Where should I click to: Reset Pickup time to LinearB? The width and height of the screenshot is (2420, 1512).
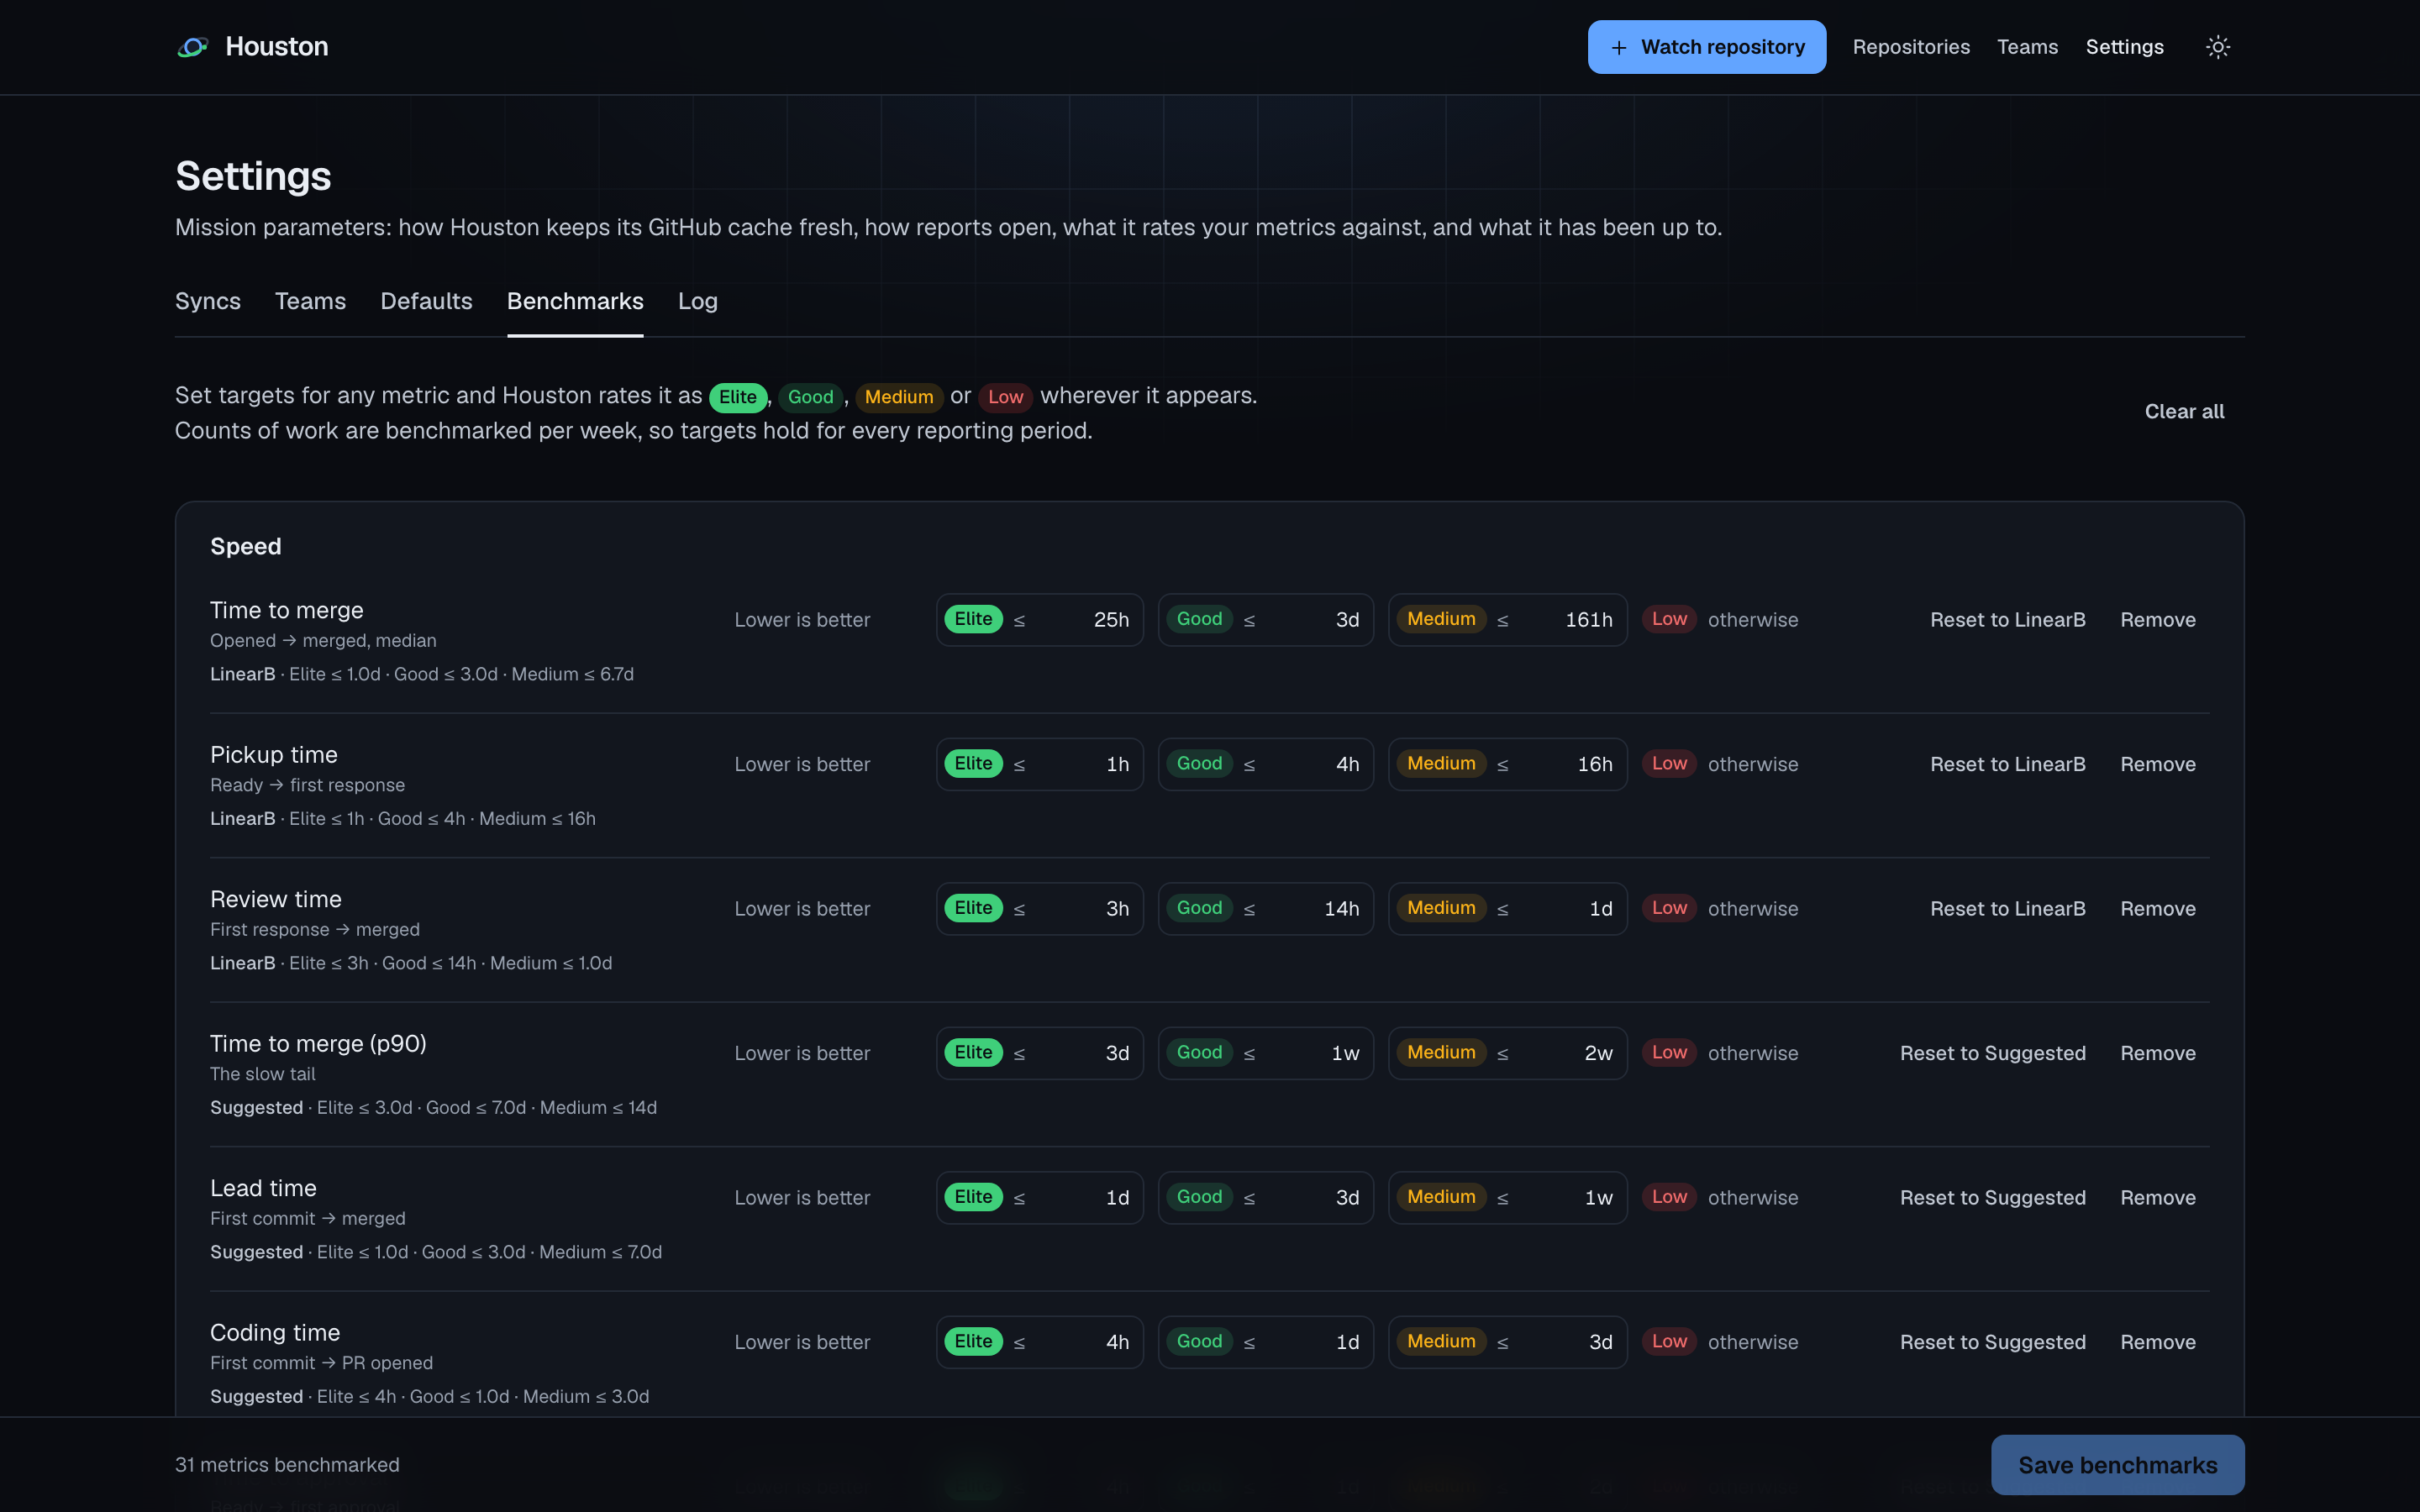point(2007,764)
